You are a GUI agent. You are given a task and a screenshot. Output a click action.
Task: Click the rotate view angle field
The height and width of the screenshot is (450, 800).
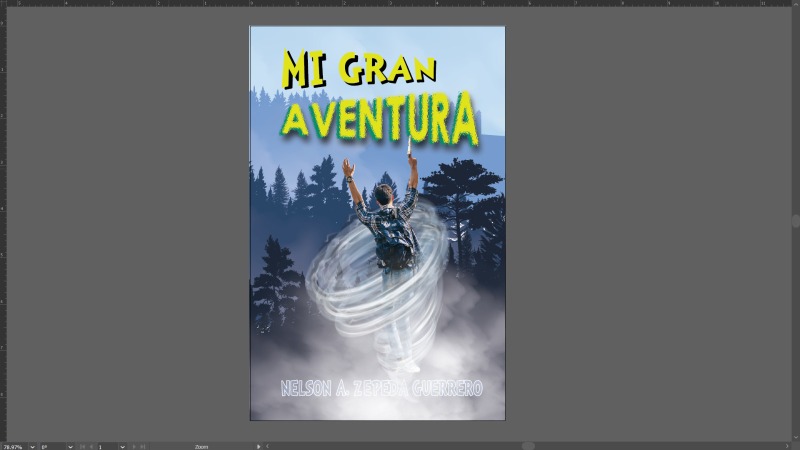[50, 446]
